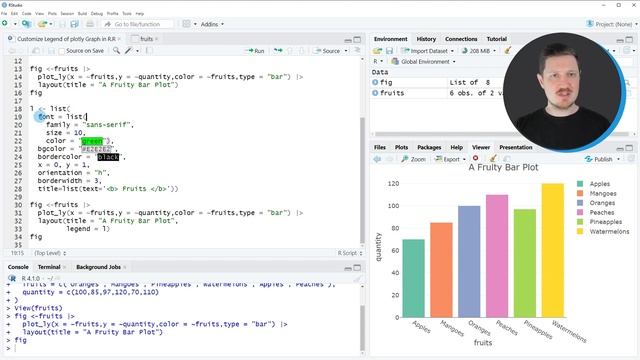Click the Environment horizontal scrollbar
The height and width of the screenshot is (360, 640).
tap(502, 134)
